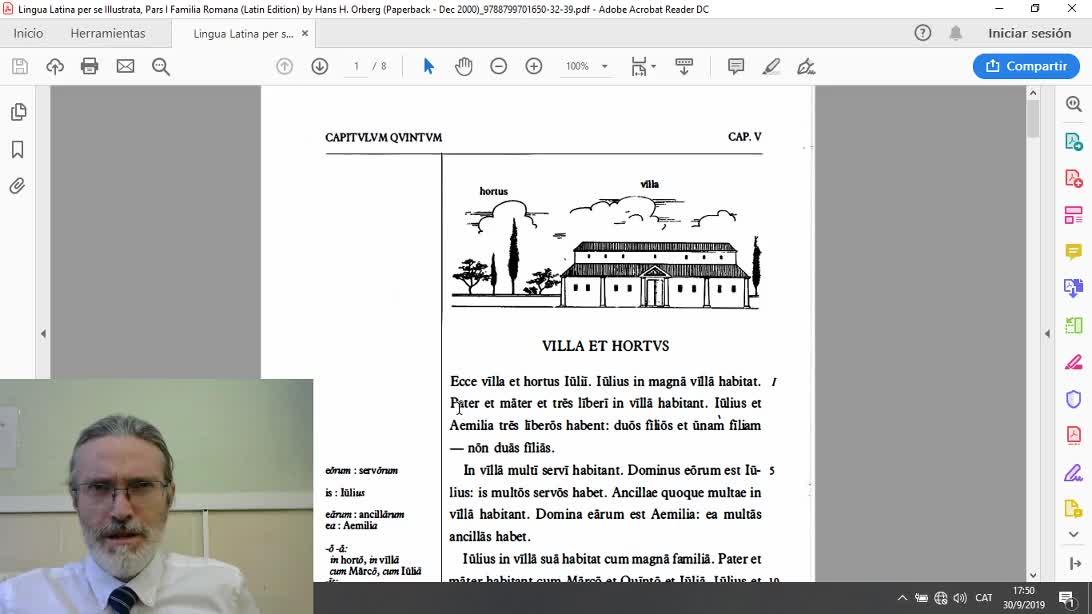Open the attachments paperclip panel
The width and height of the screenshot is (1092, 614).
point(17,186)
